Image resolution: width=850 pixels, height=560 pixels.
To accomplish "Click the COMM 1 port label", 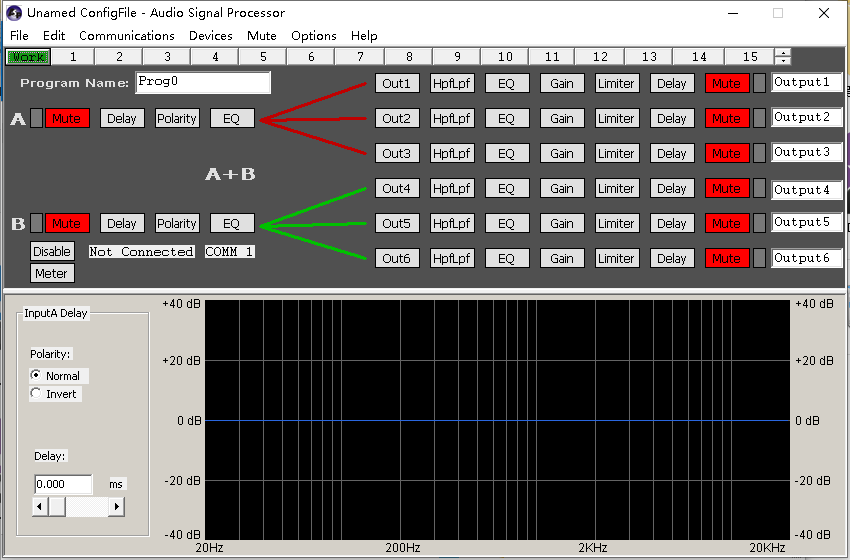I will click(229, 252).
